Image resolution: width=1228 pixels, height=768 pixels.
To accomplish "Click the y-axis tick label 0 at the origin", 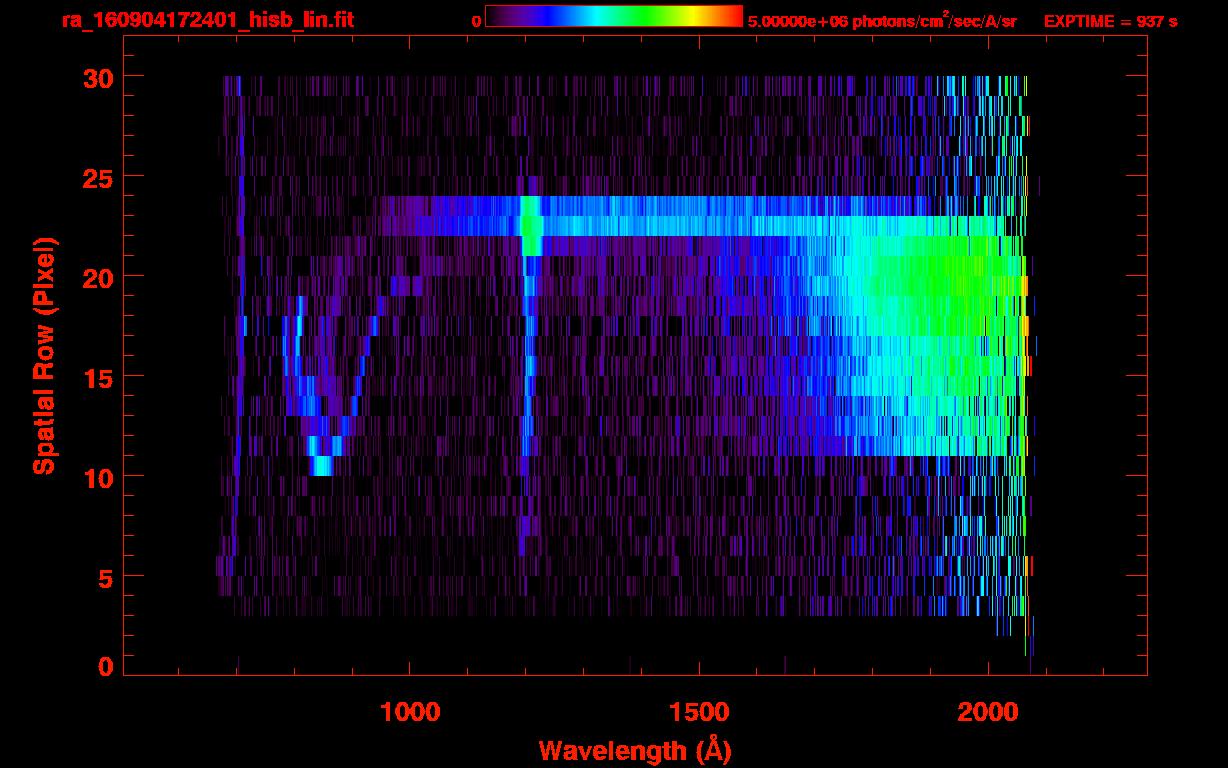I will pyautogui.click(x=106, y=666).
